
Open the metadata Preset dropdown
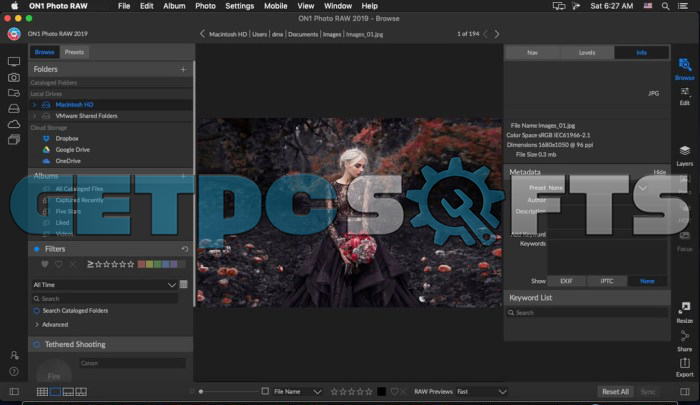(598, 188)
